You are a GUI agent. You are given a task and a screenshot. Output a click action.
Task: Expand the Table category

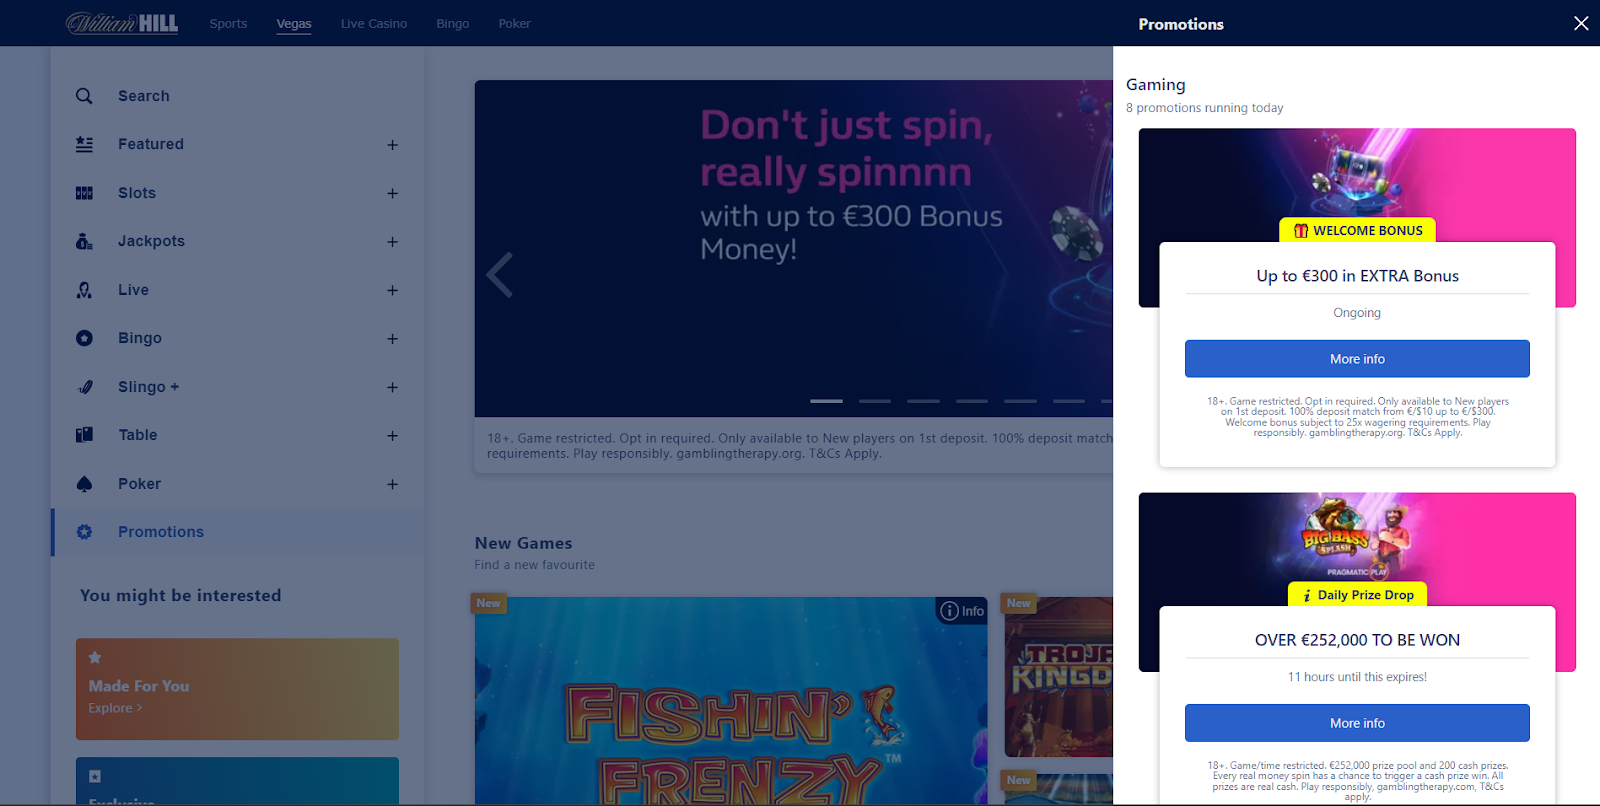tap(393, 436)
